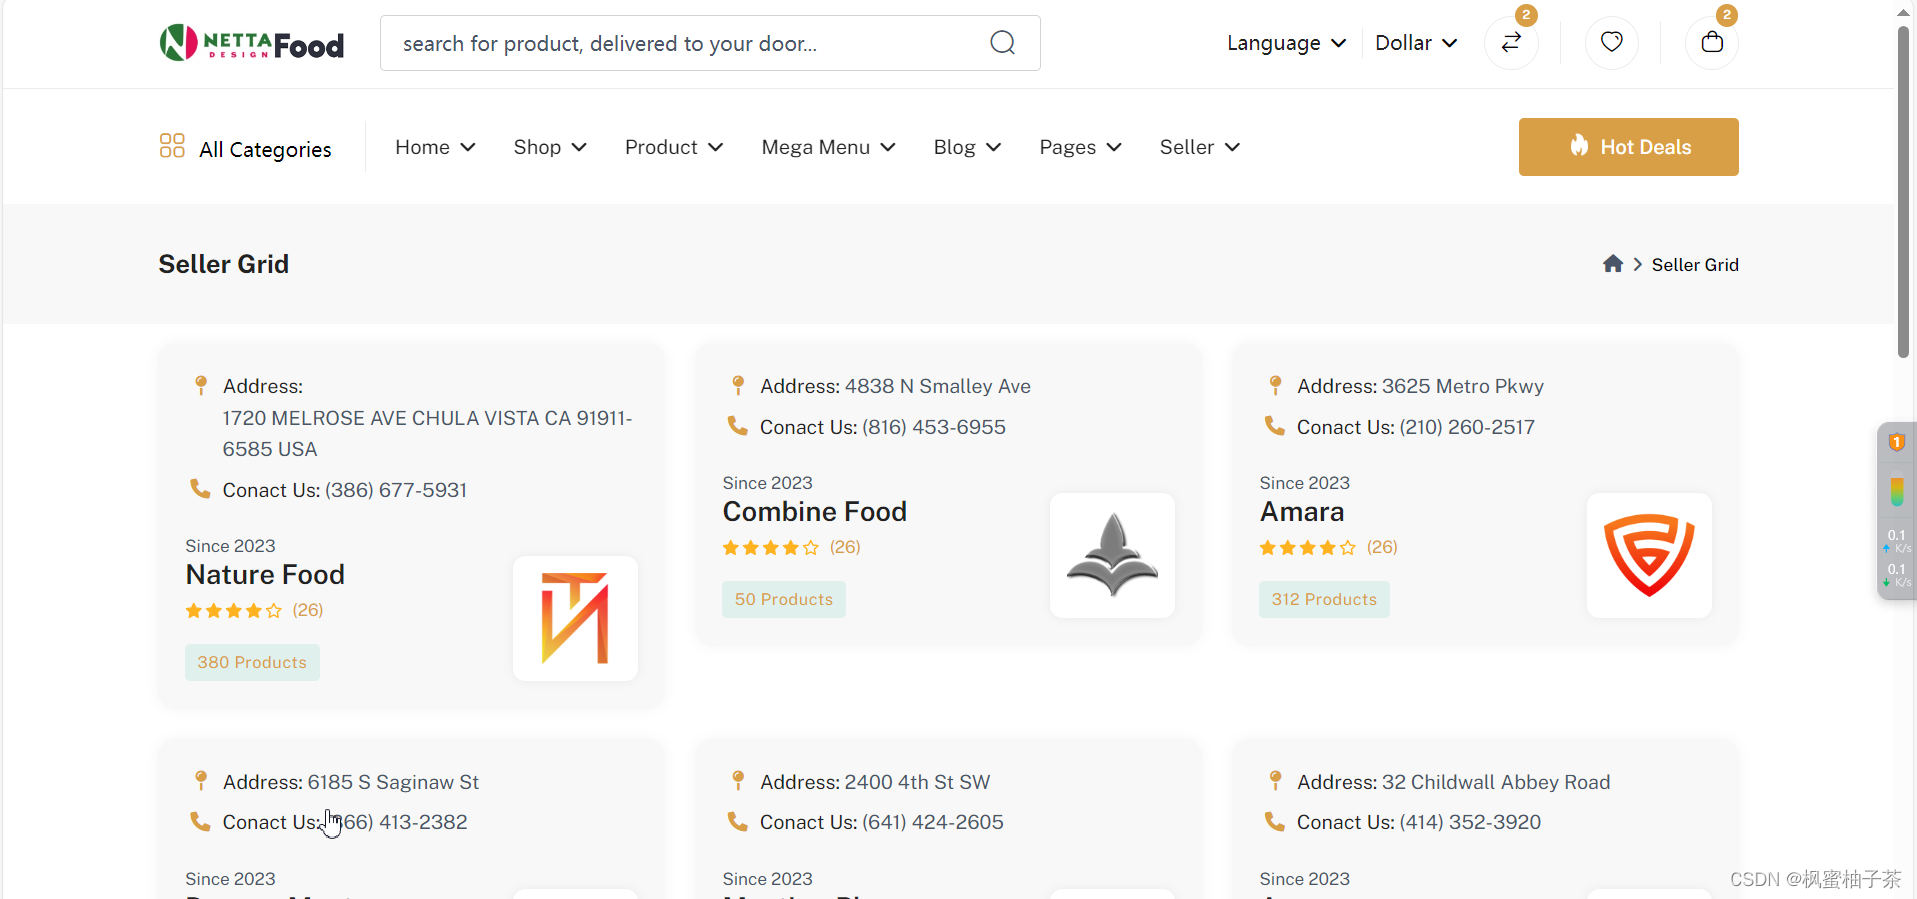Image resolution: width=1917 pixels, height=899 pixels.
Task: Click Since 2023 above Combine Food
Action: (767, 482)
